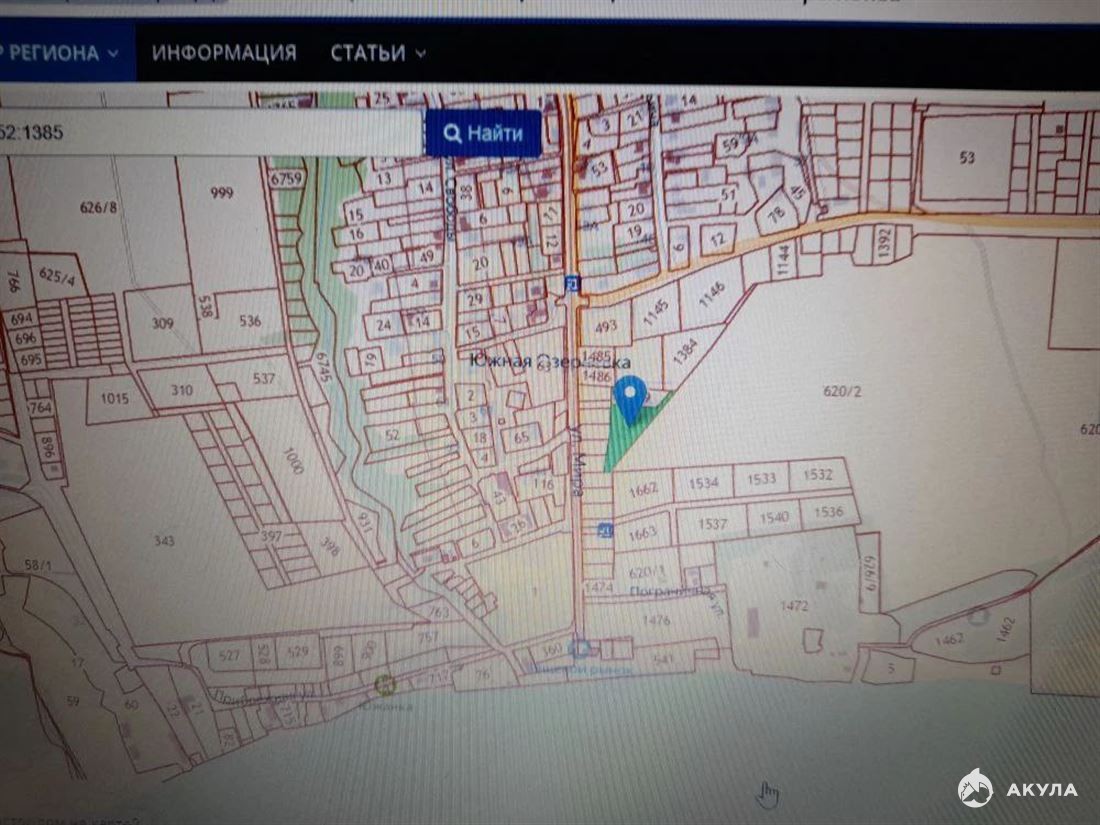
Task: Click the Акула shark logo
Action: [x=975, y=788]
